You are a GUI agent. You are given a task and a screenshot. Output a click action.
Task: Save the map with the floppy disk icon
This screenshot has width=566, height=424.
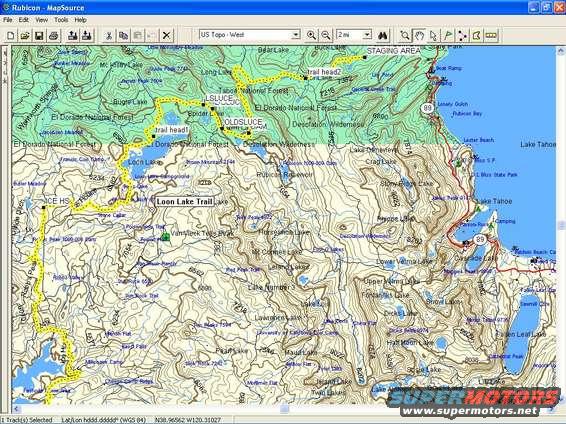pyautogui.click(x=39, y=36)
